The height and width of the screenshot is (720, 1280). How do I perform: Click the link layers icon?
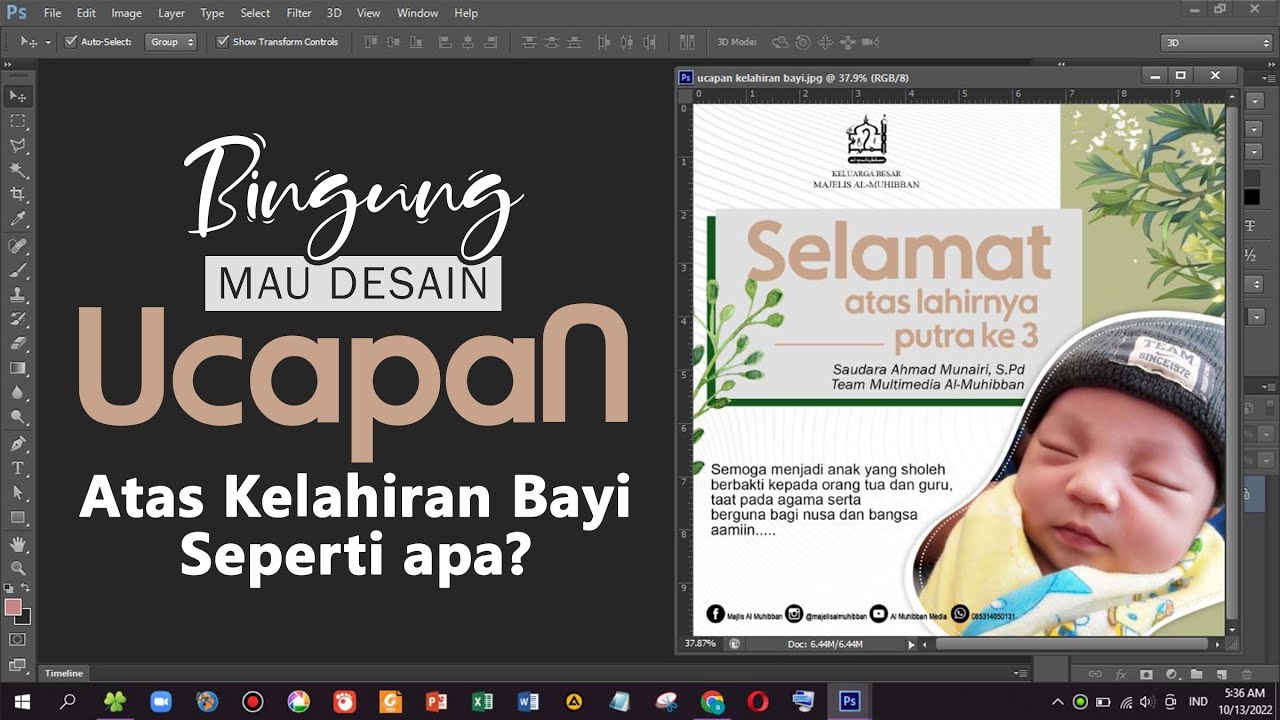pos(1095,674)
